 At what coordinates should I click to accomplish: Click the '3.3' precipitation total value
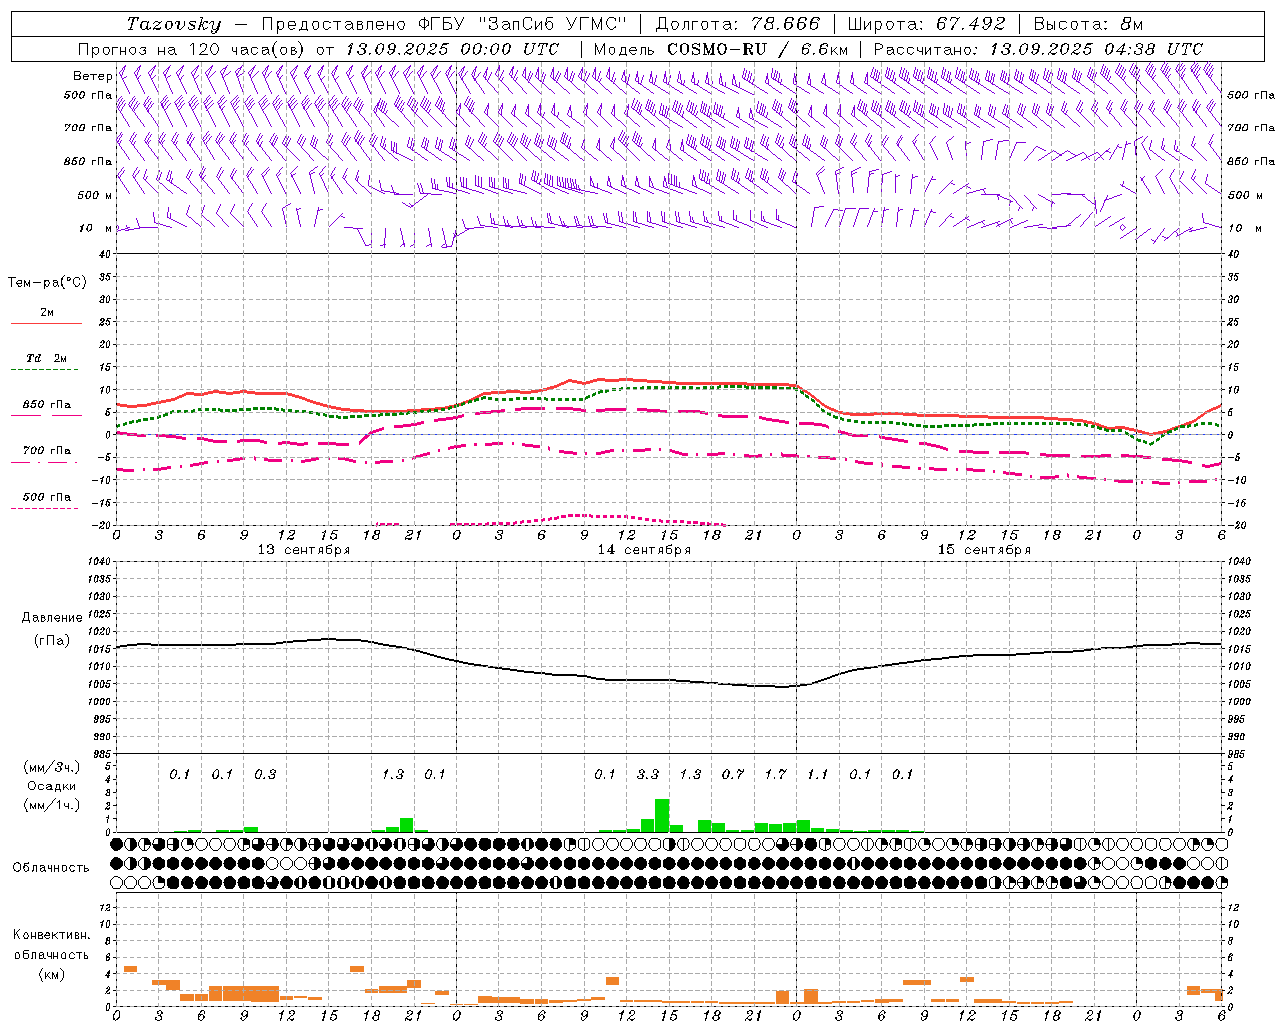[x=648, y=774]
